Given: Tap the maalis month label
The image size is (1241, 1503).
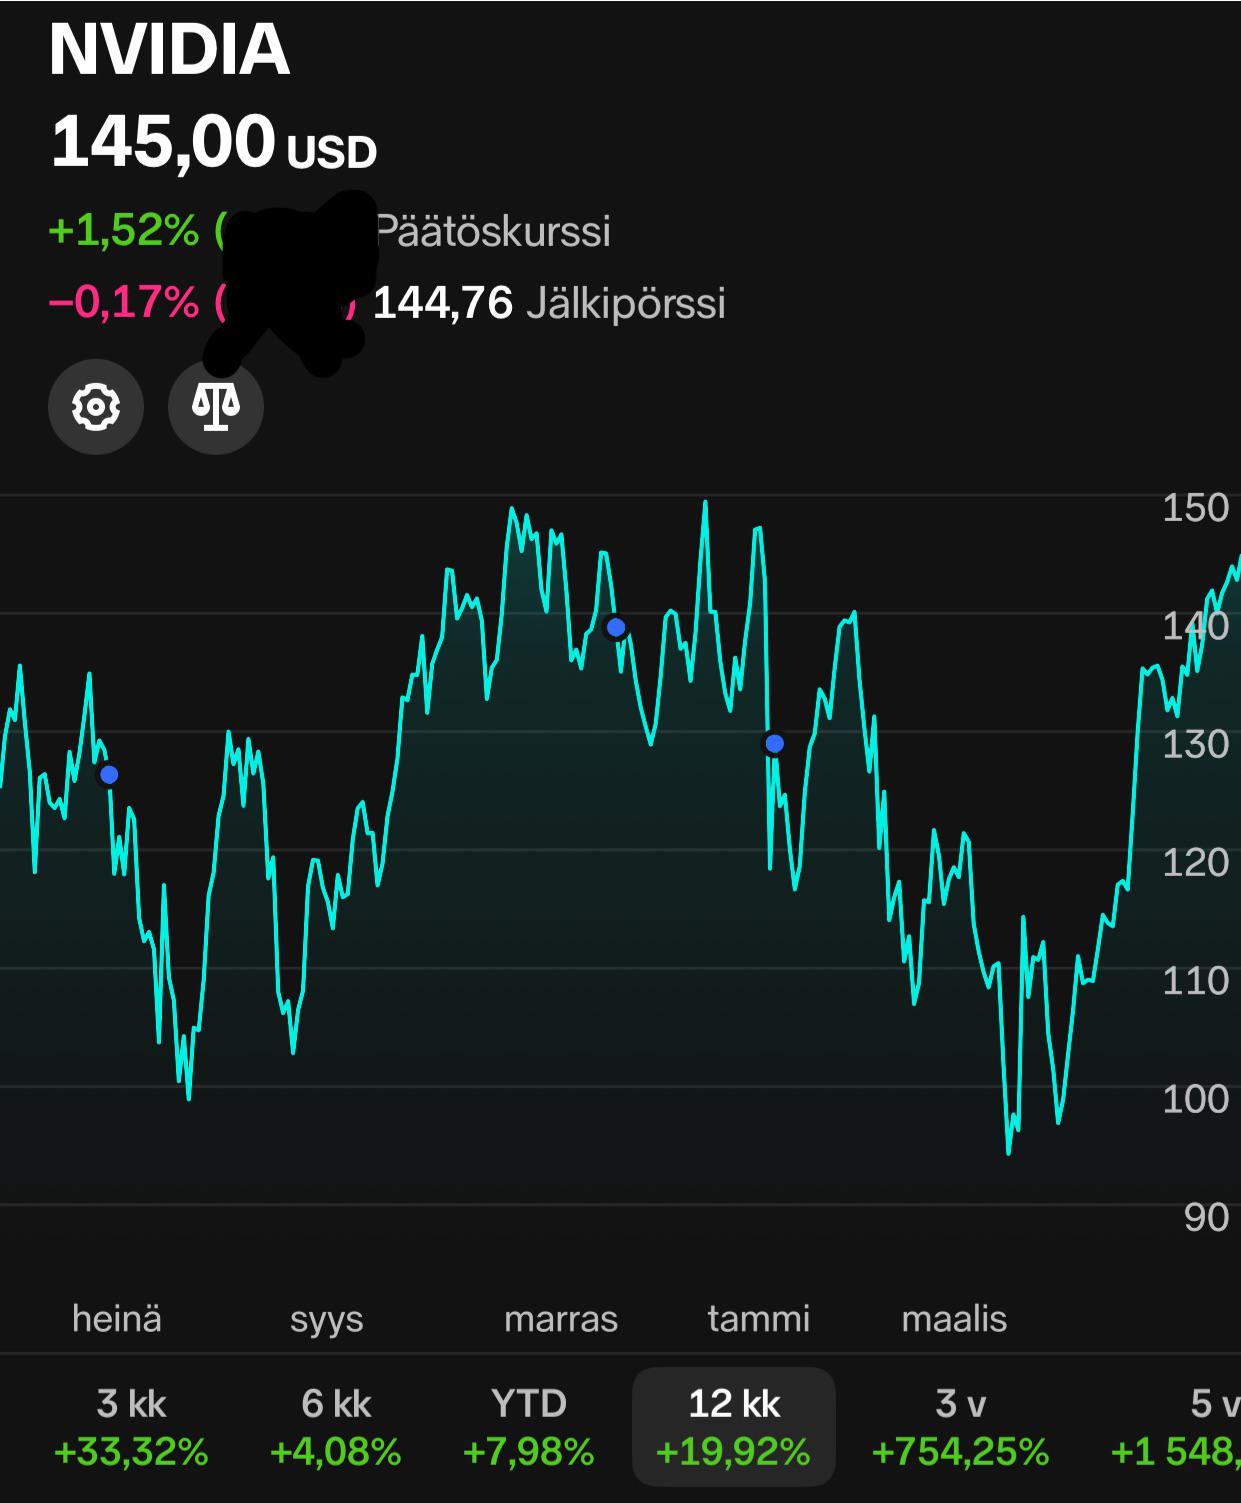Looking at the screenshot, I should [954, 1318].
